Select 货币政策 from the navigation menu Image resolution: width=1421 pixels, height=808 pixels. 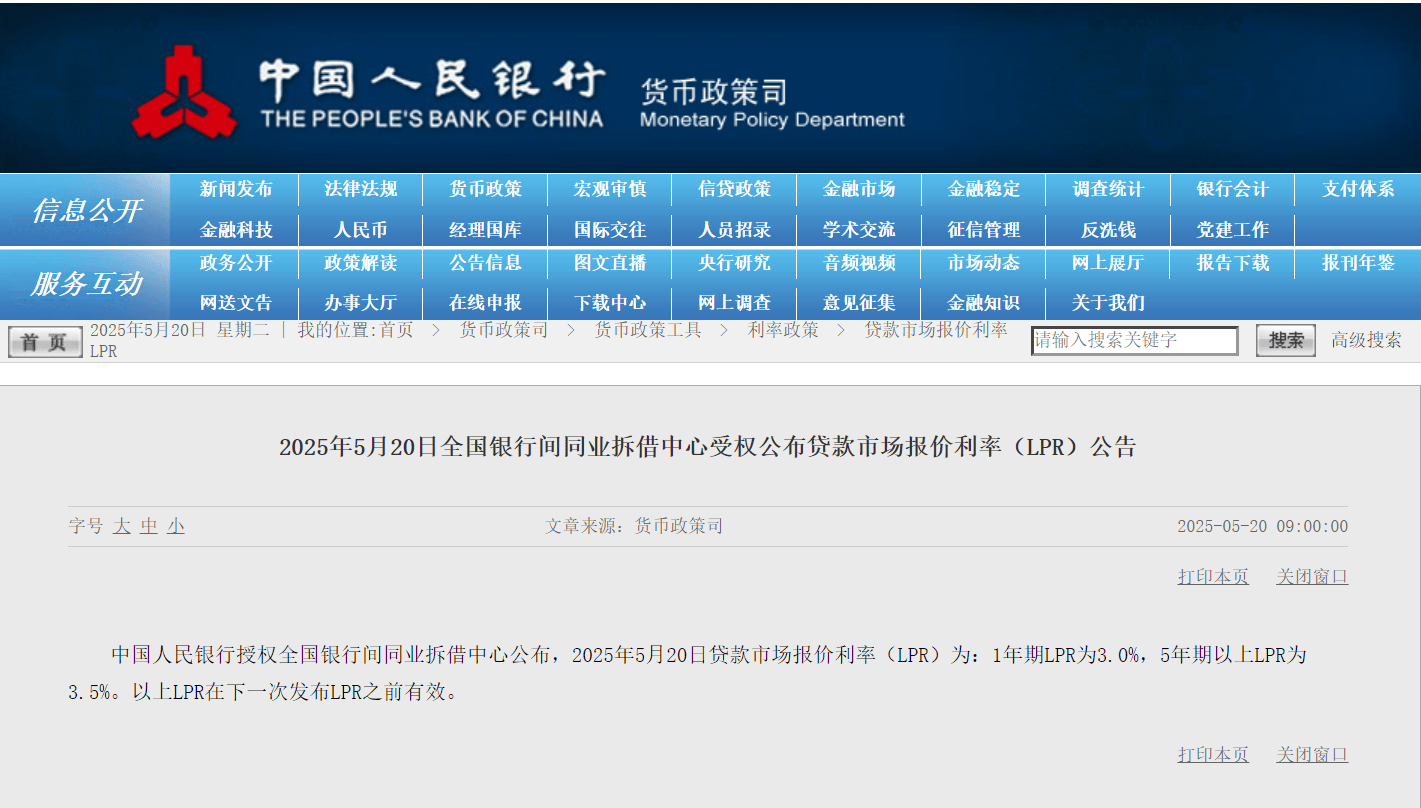(484, 189)
